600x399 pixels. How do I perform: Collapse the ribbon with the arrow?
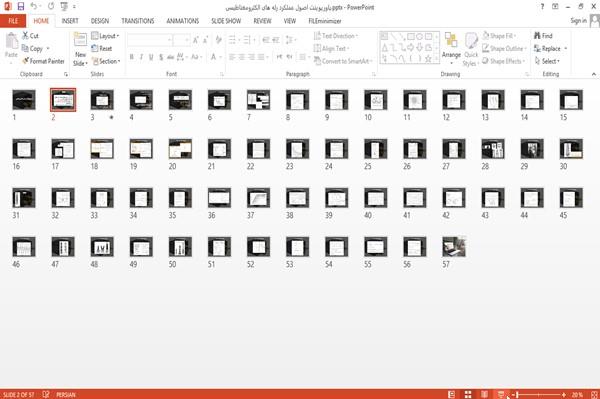point(593,74)
